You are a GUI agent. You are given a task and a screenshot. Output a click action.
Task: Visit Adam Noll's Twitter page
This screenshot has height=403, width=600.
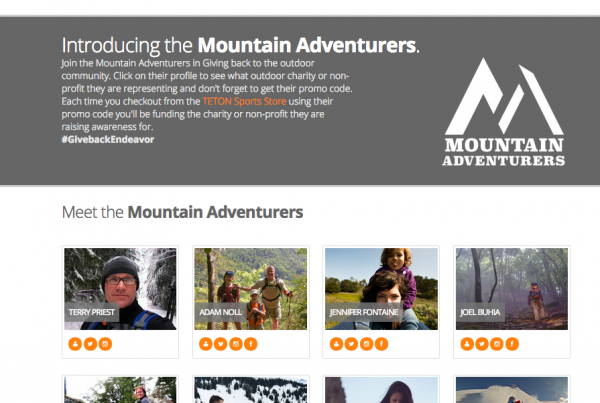point(221,344)
